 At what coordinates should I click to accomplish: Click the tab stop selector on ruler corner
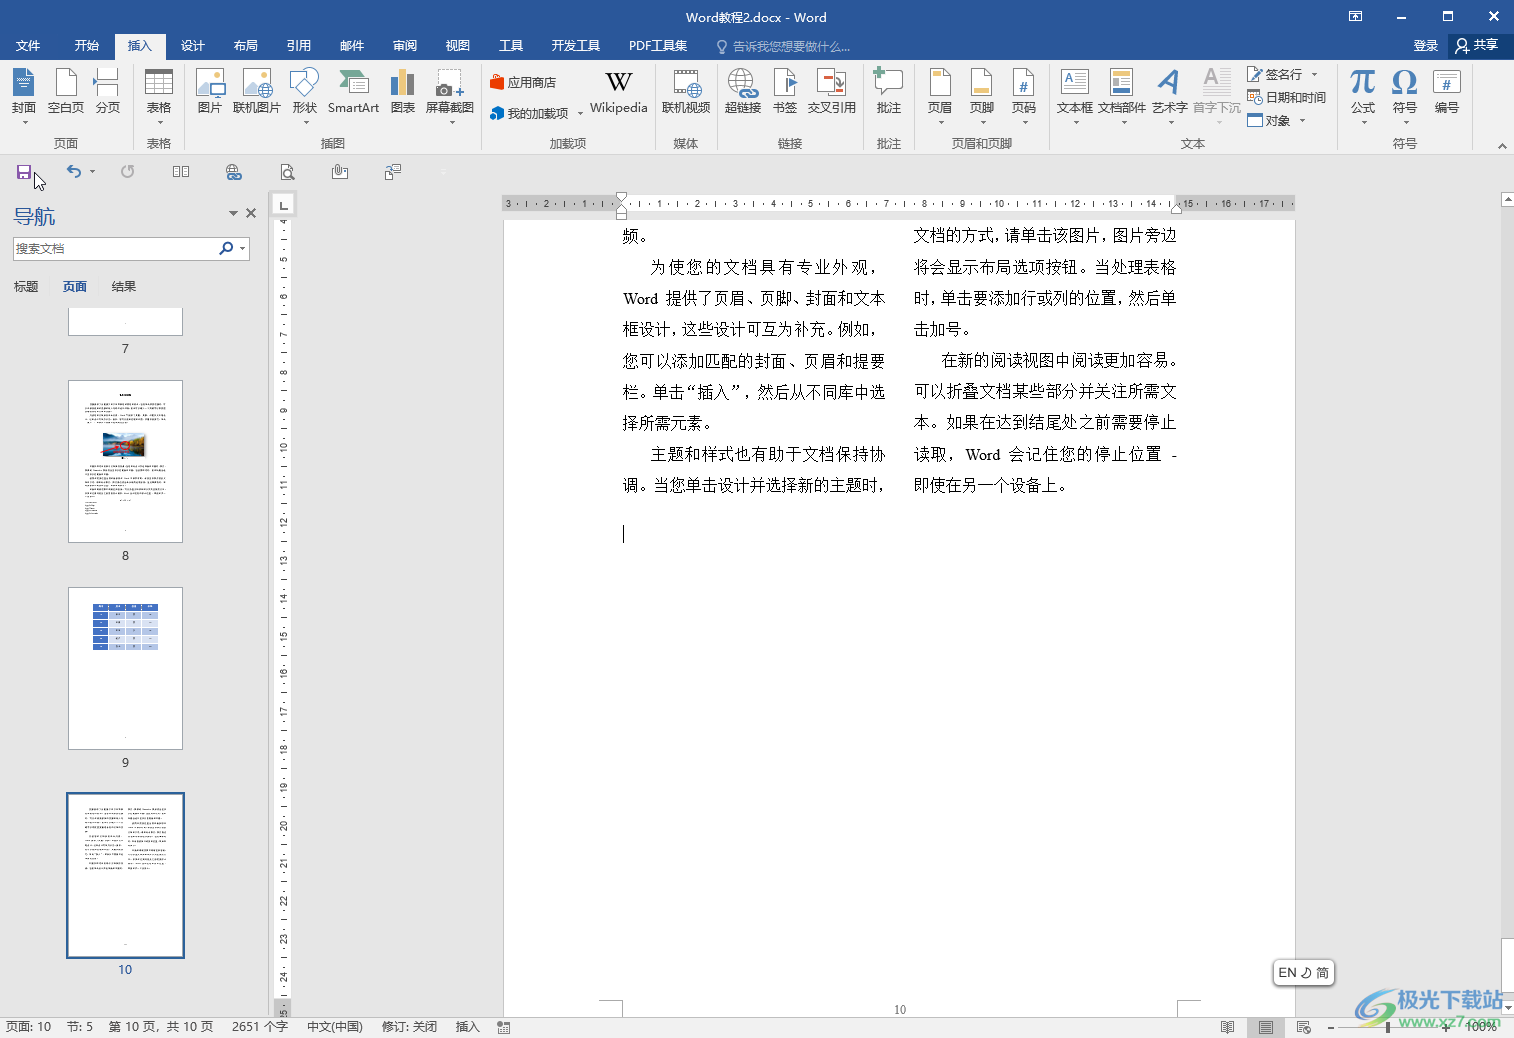(284, 205)
